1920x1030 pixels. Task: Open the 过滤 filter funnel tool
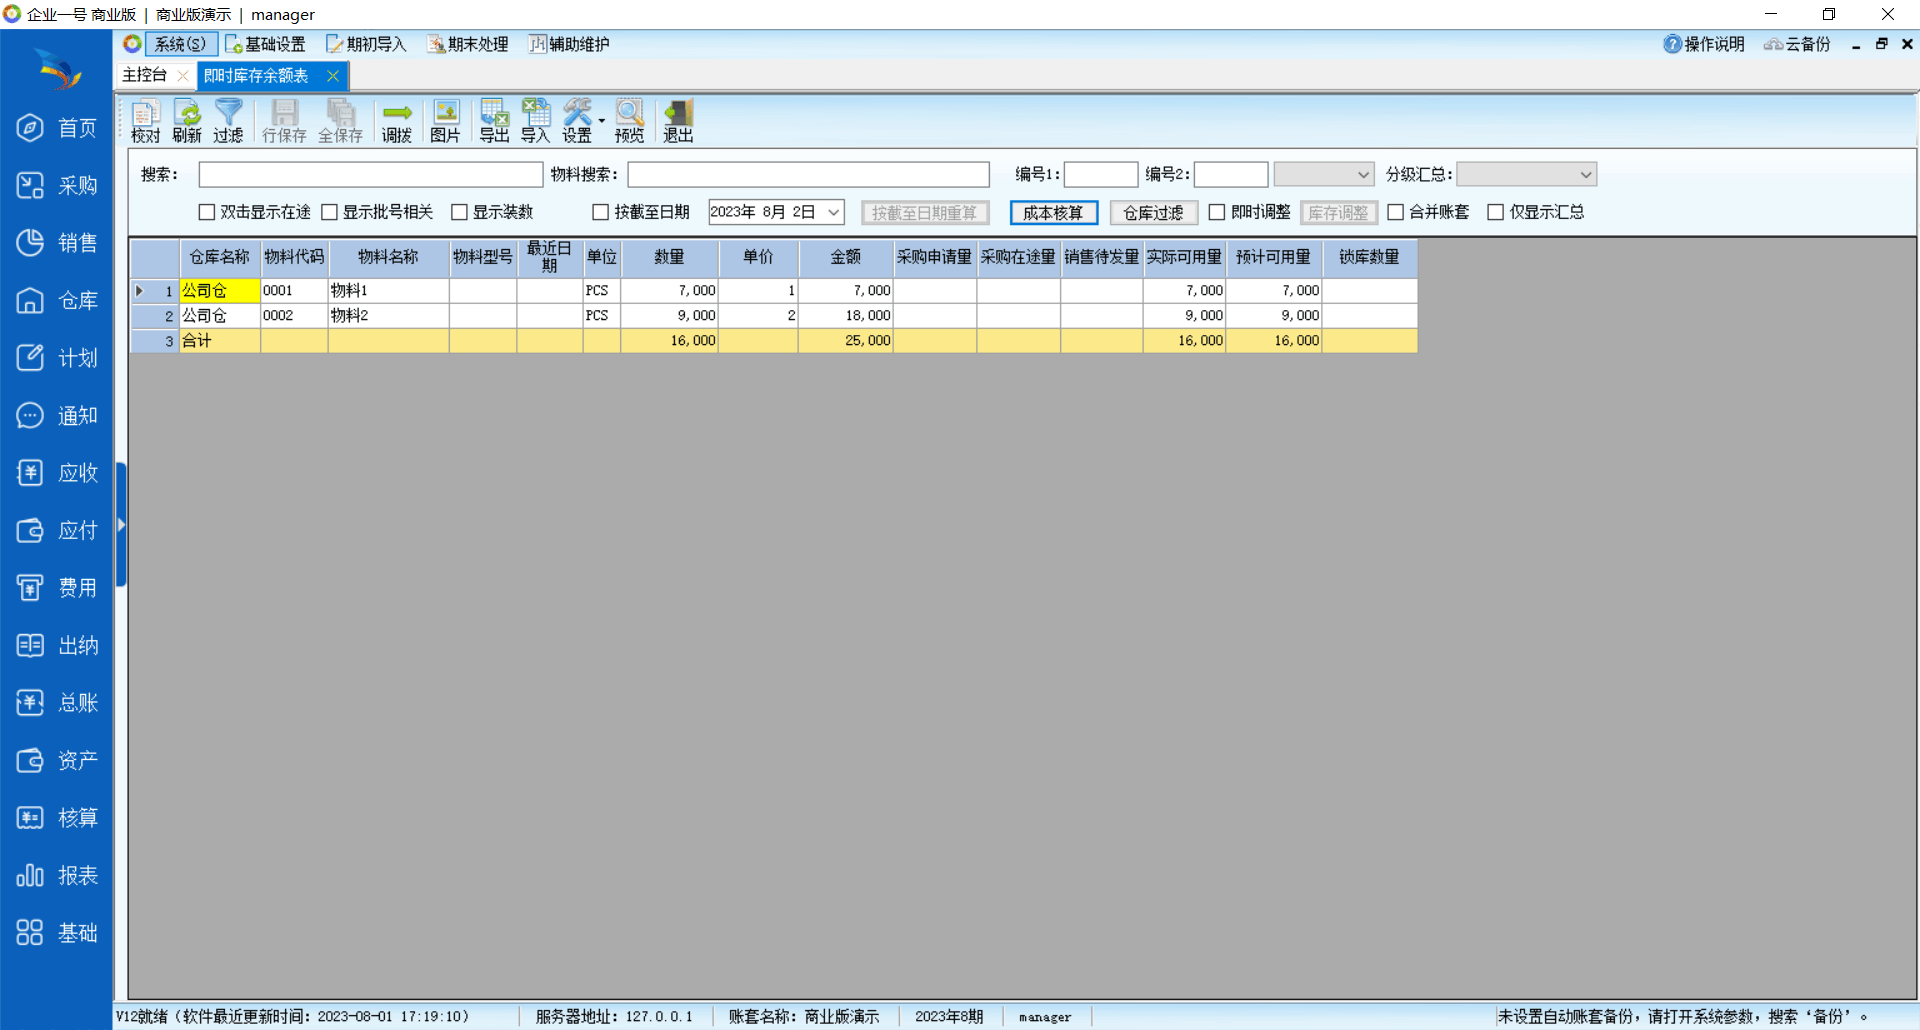[228, 121]
